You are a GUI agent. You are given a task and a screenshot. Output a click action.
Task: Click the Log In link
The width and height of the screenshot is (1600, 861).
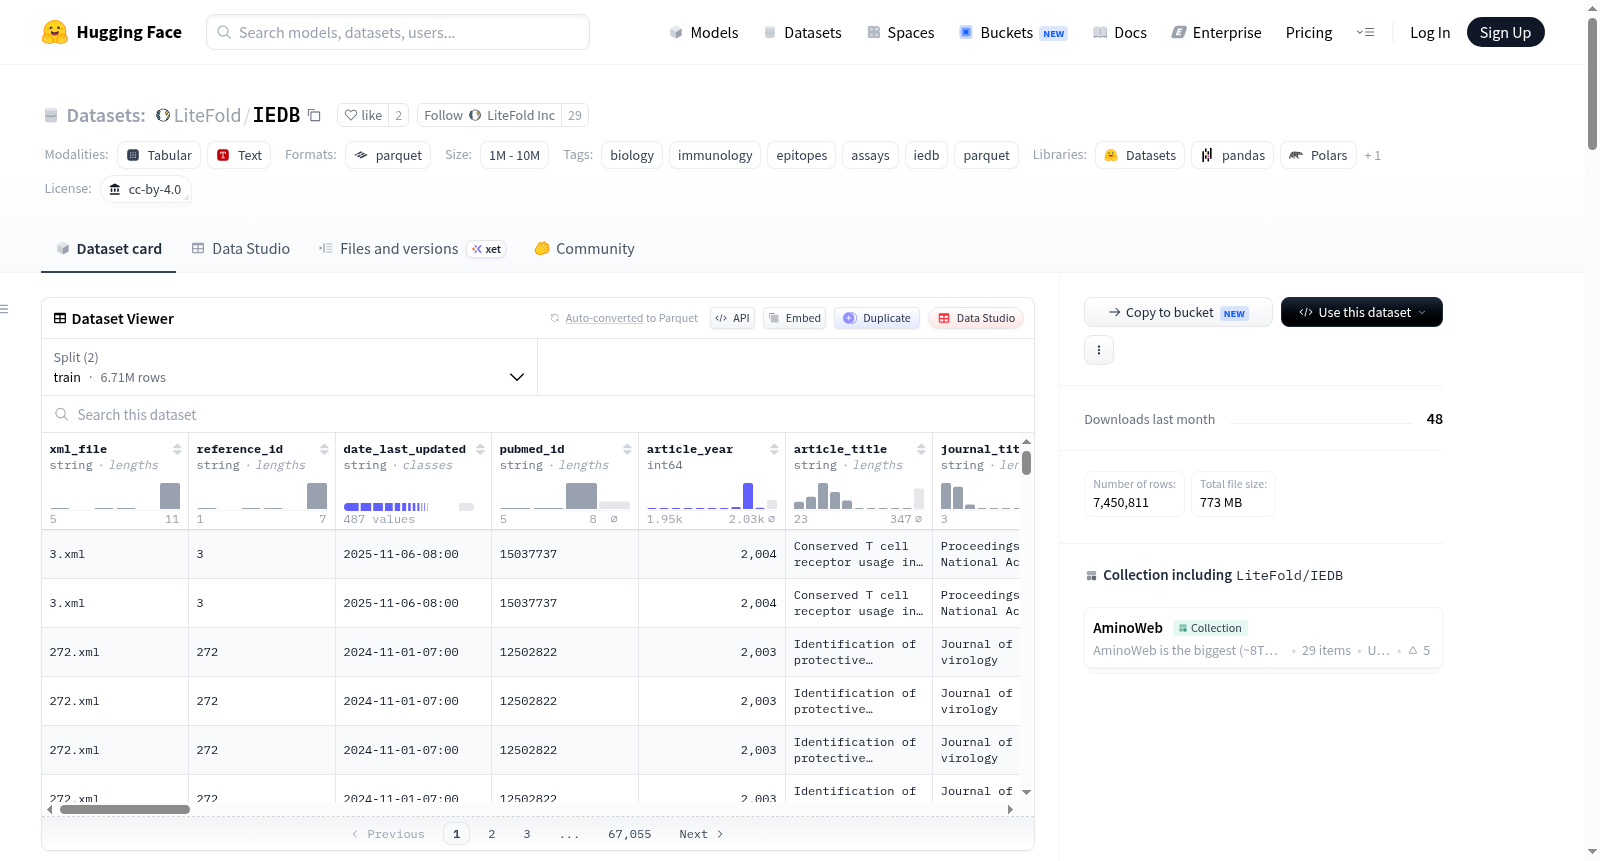(1430, 32)
